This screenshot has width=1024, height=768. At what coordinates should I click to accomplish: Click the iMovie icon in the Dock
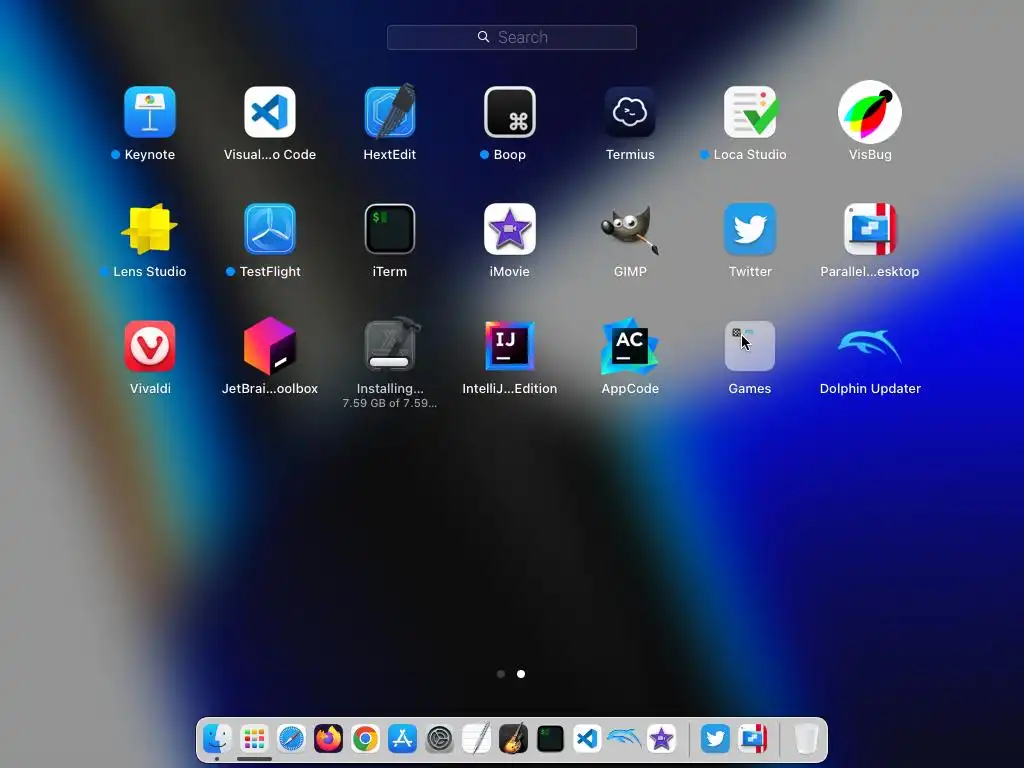click(x=662, y=739)
